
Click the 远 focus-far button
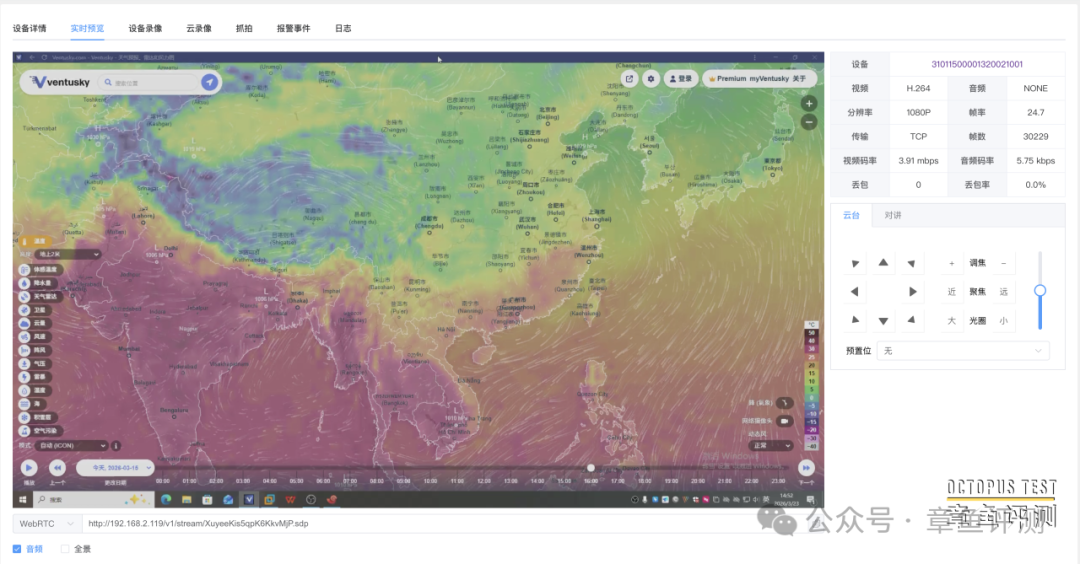point(1004,292)
